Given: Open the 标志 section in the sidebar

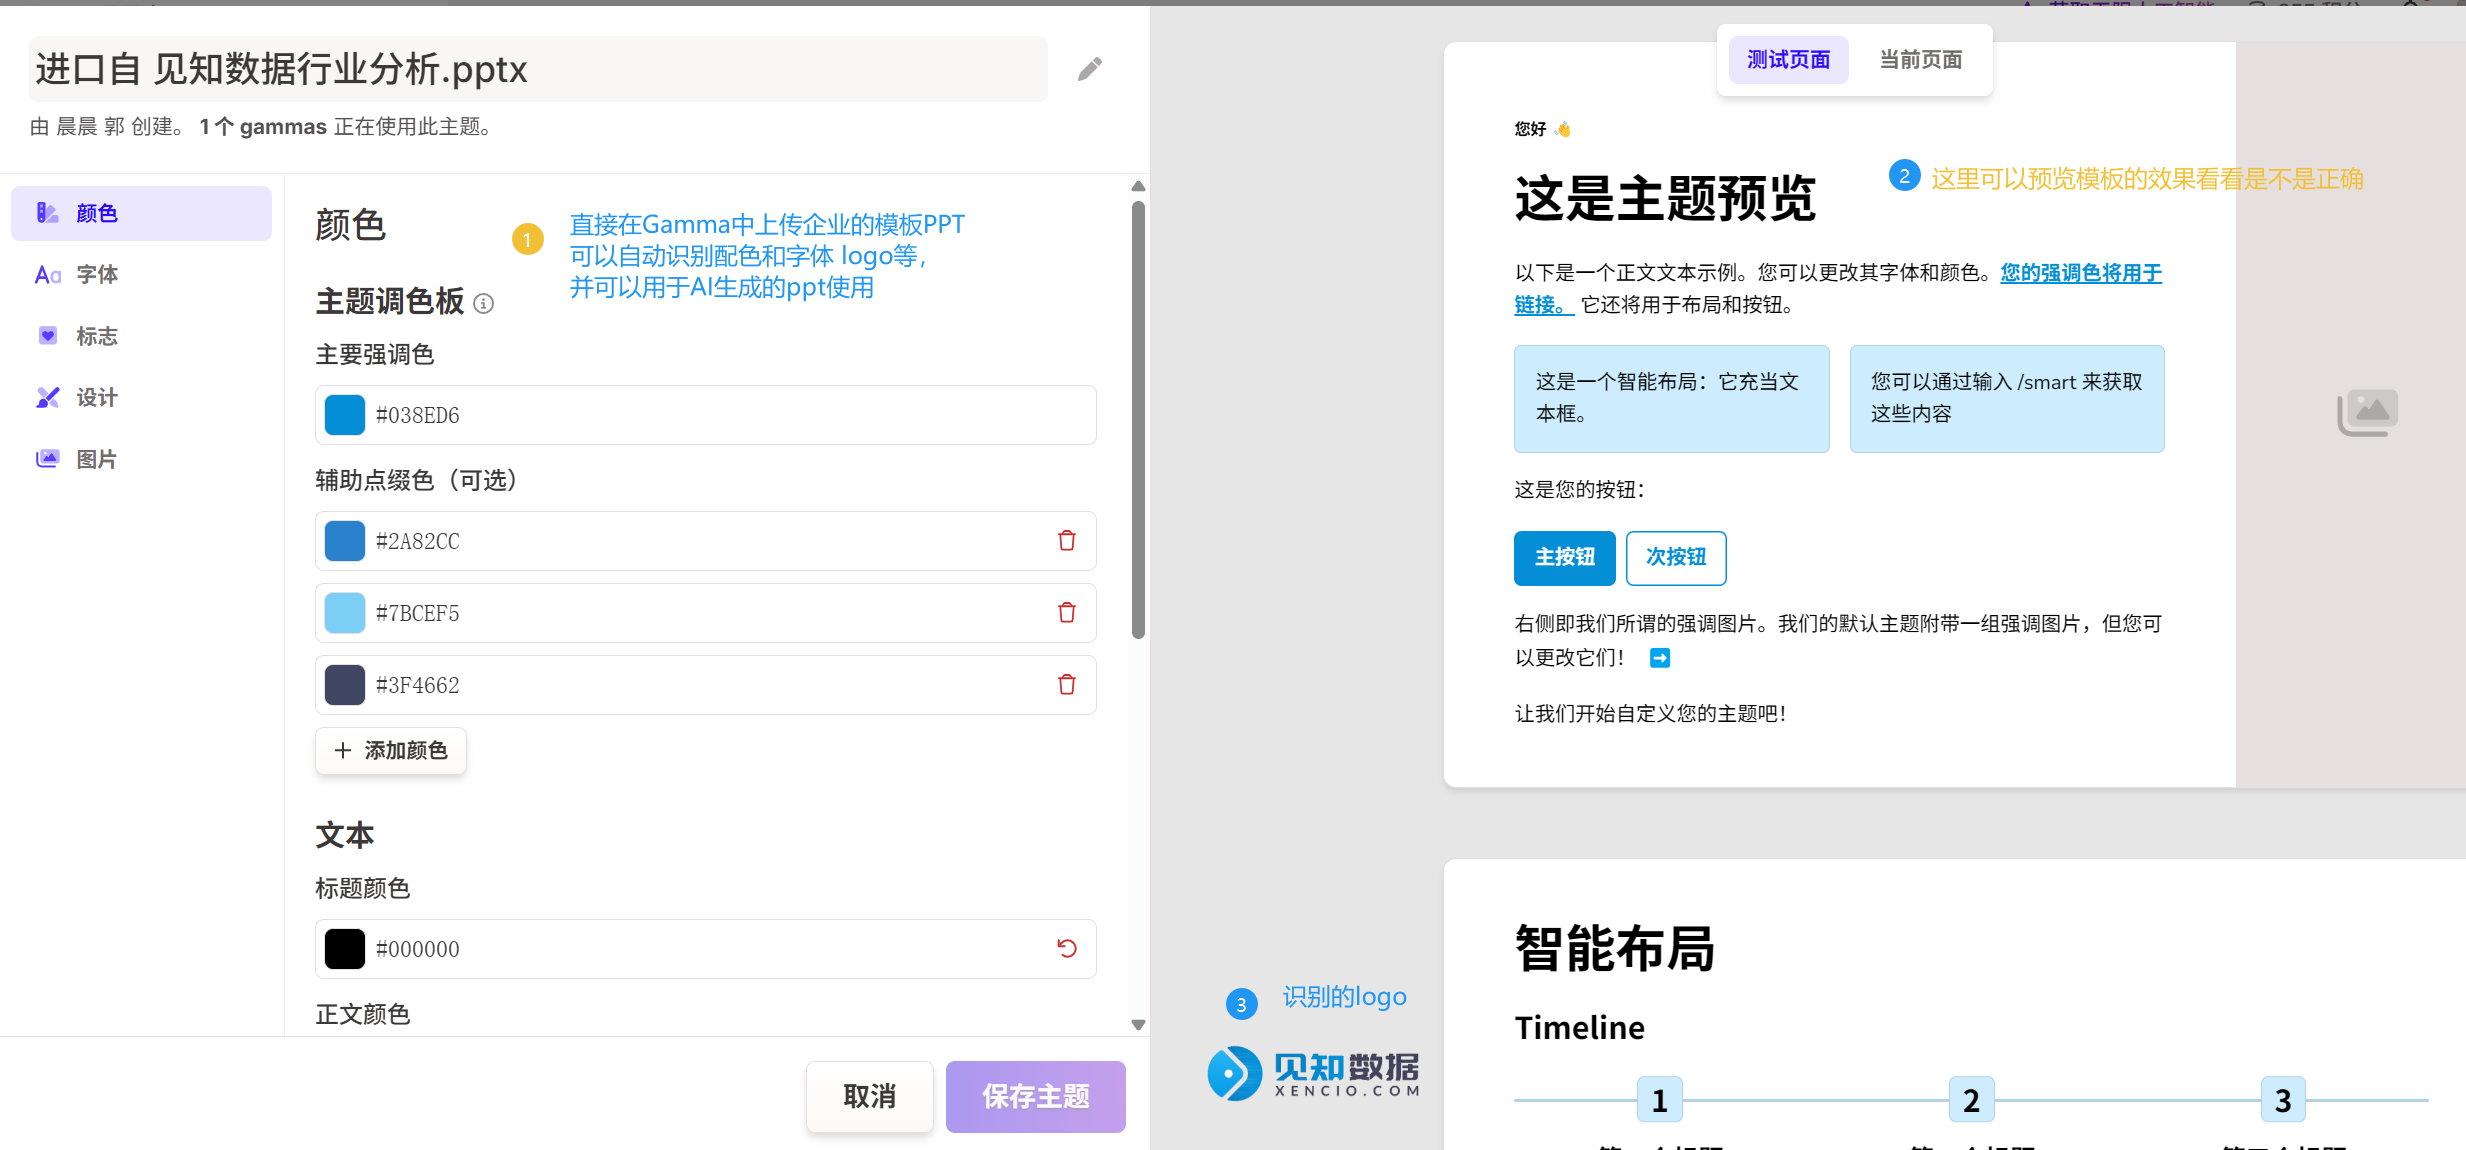Looking at the screenshot, I should 96,335.
